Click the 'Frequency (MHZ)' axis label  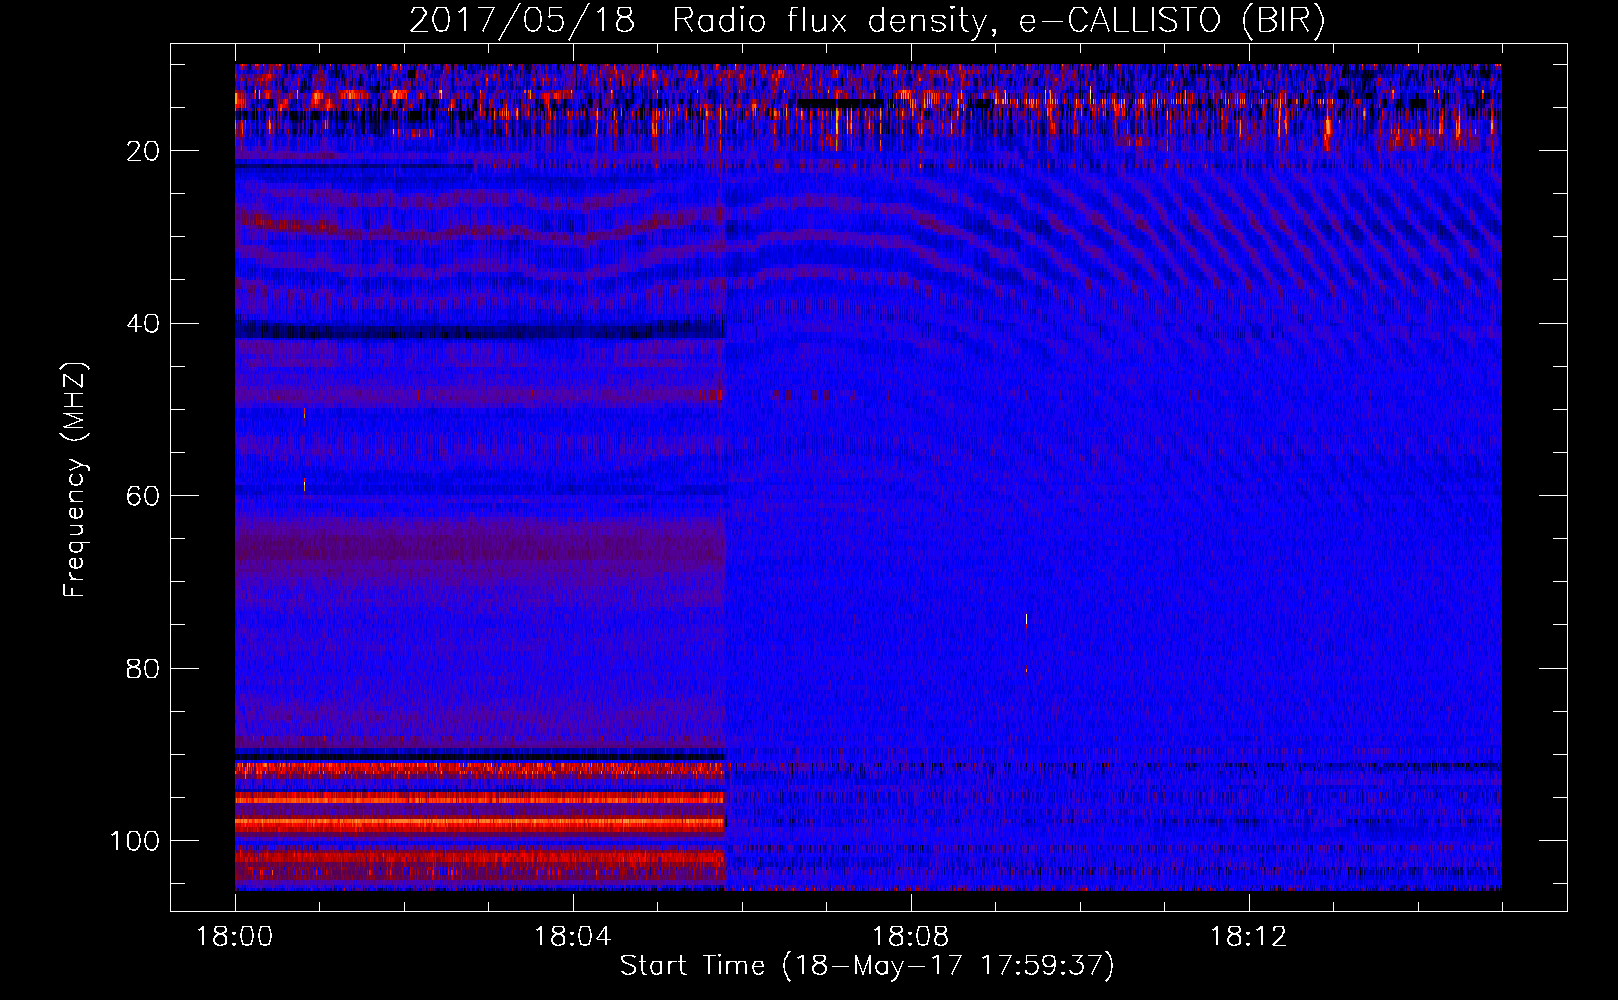[x=75, y=479]
